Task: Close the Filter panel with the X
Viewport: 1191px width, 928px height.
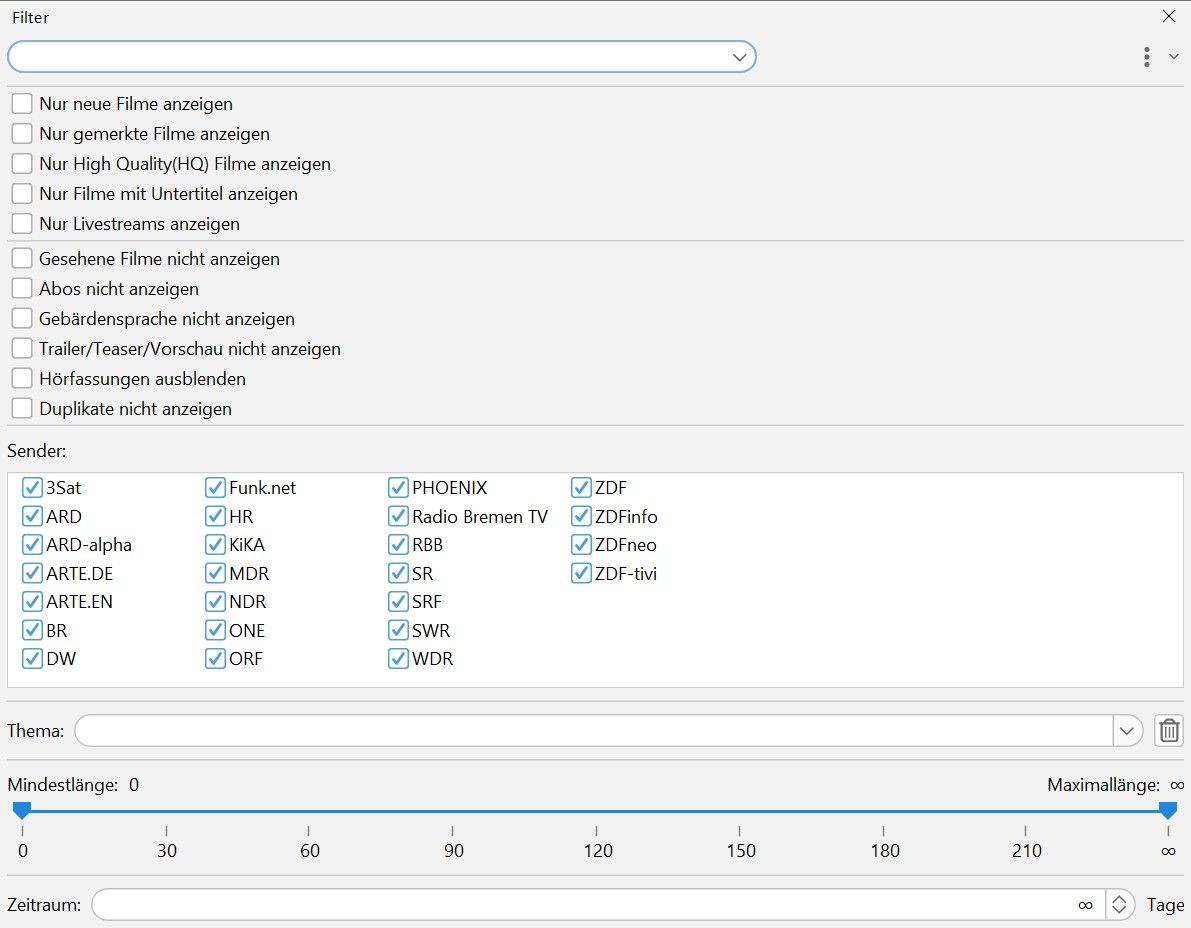Action: [1169, 16]
